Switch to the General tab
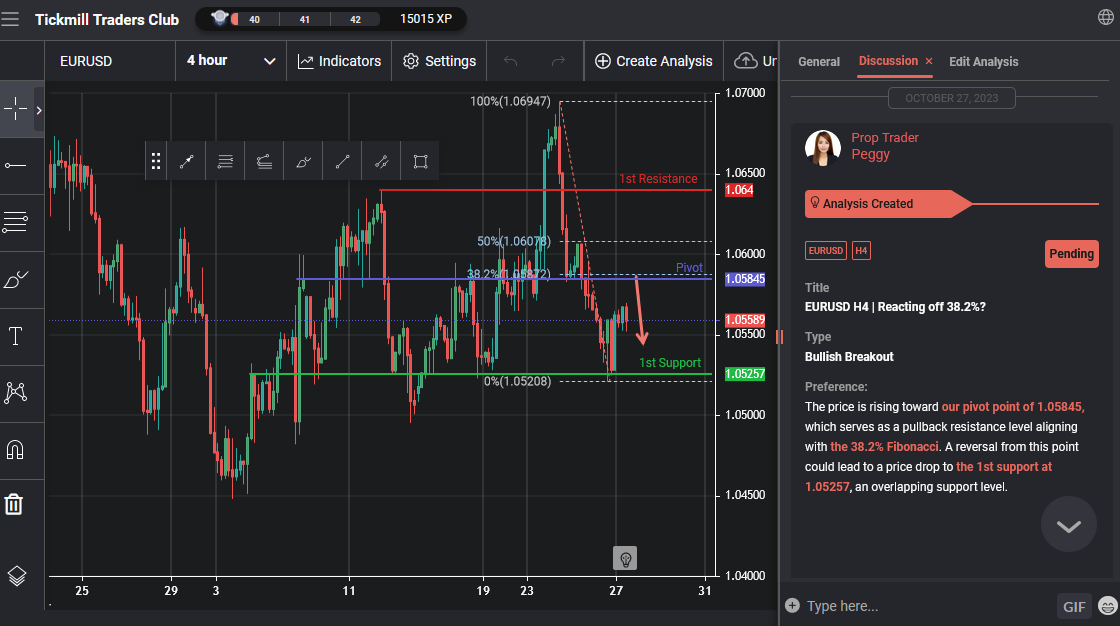This screenshot has width=1120, height=626. 819,61
